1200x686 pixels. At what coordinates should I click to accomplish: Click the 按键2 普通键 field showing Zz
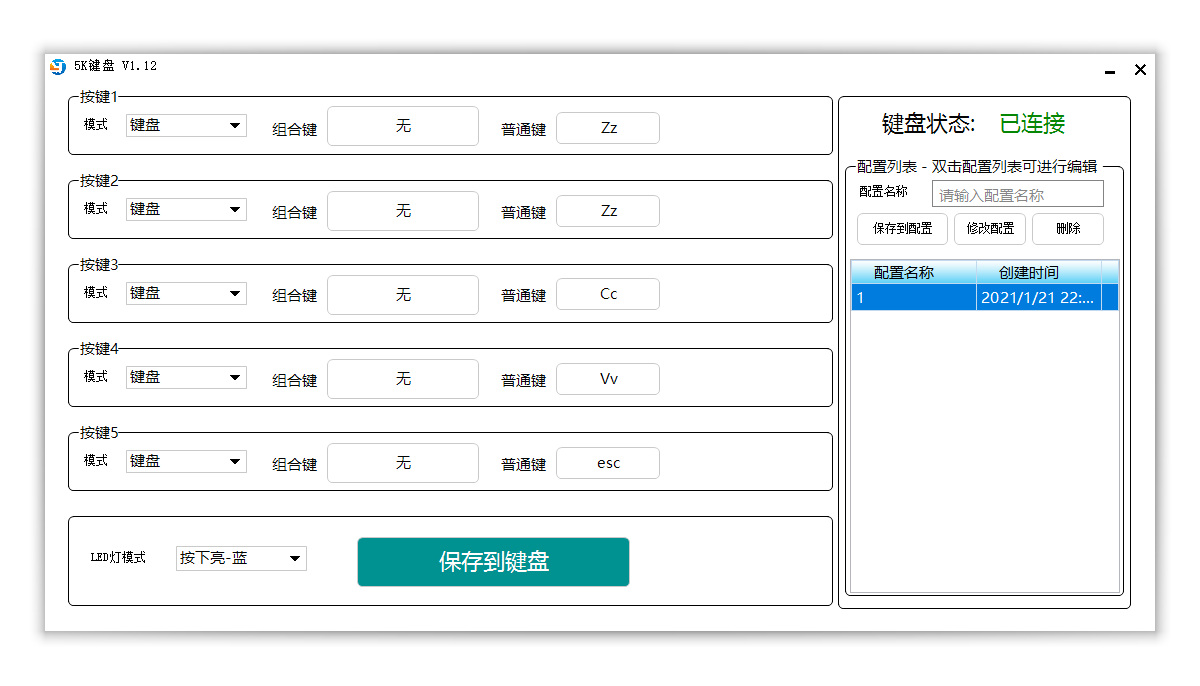pos(608,210)
